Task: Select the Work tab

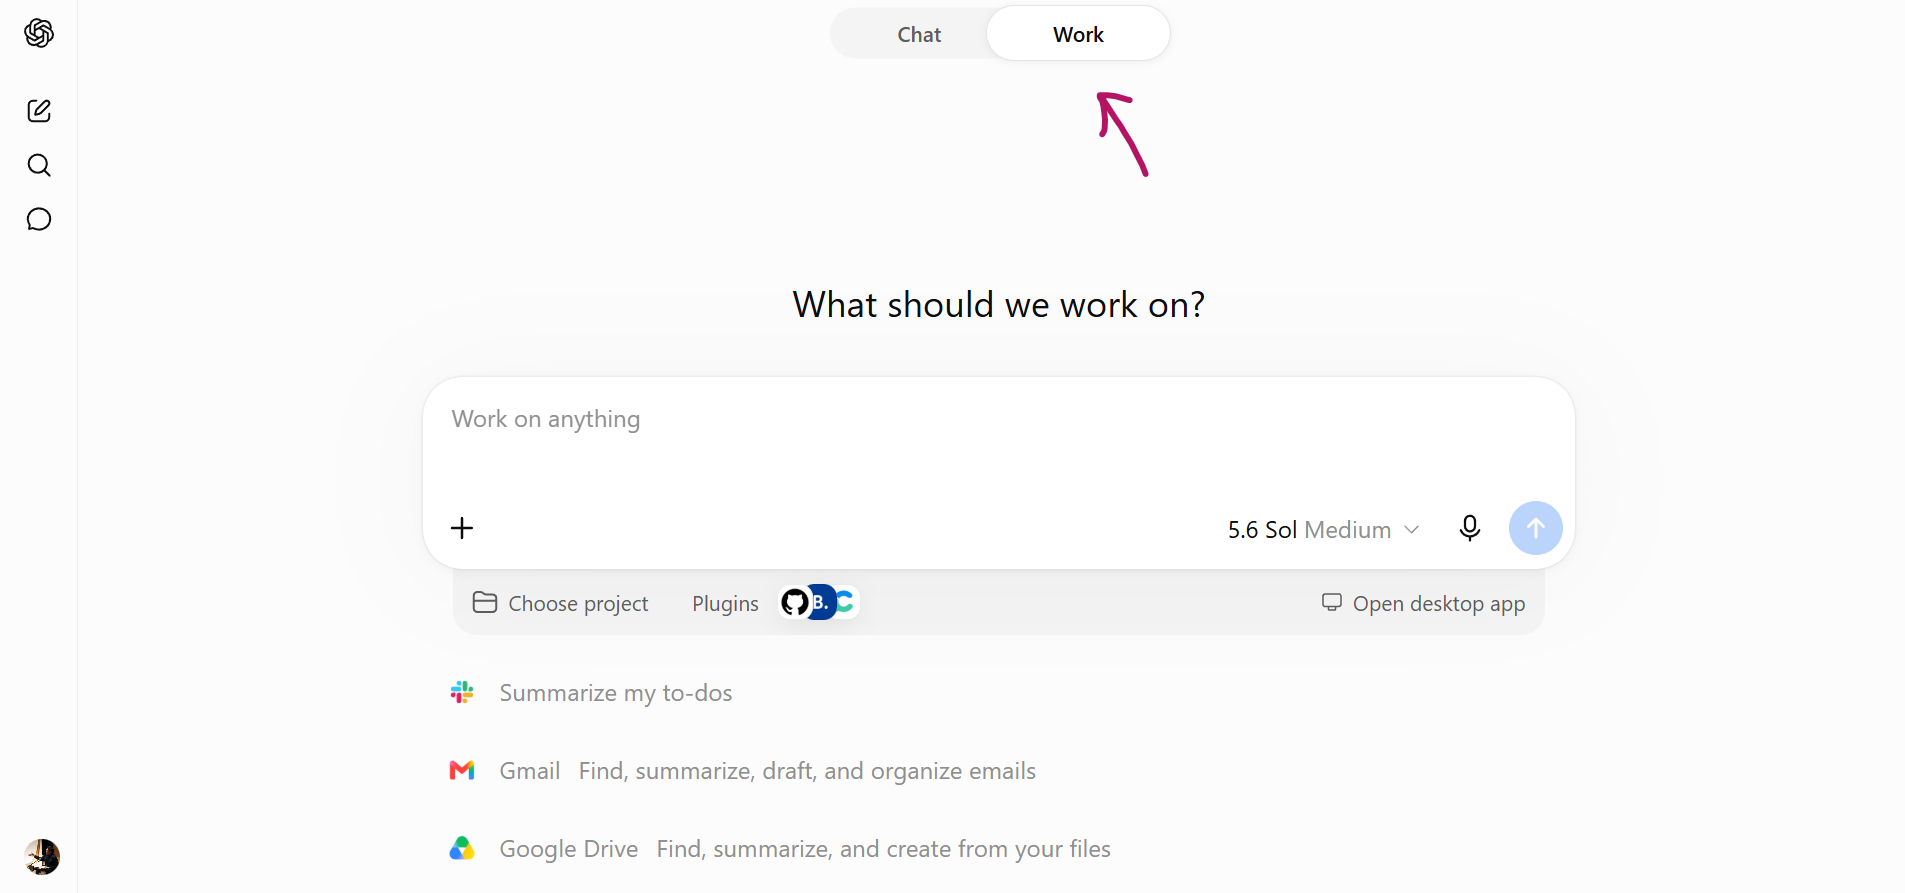Action: pos(1078,34)
